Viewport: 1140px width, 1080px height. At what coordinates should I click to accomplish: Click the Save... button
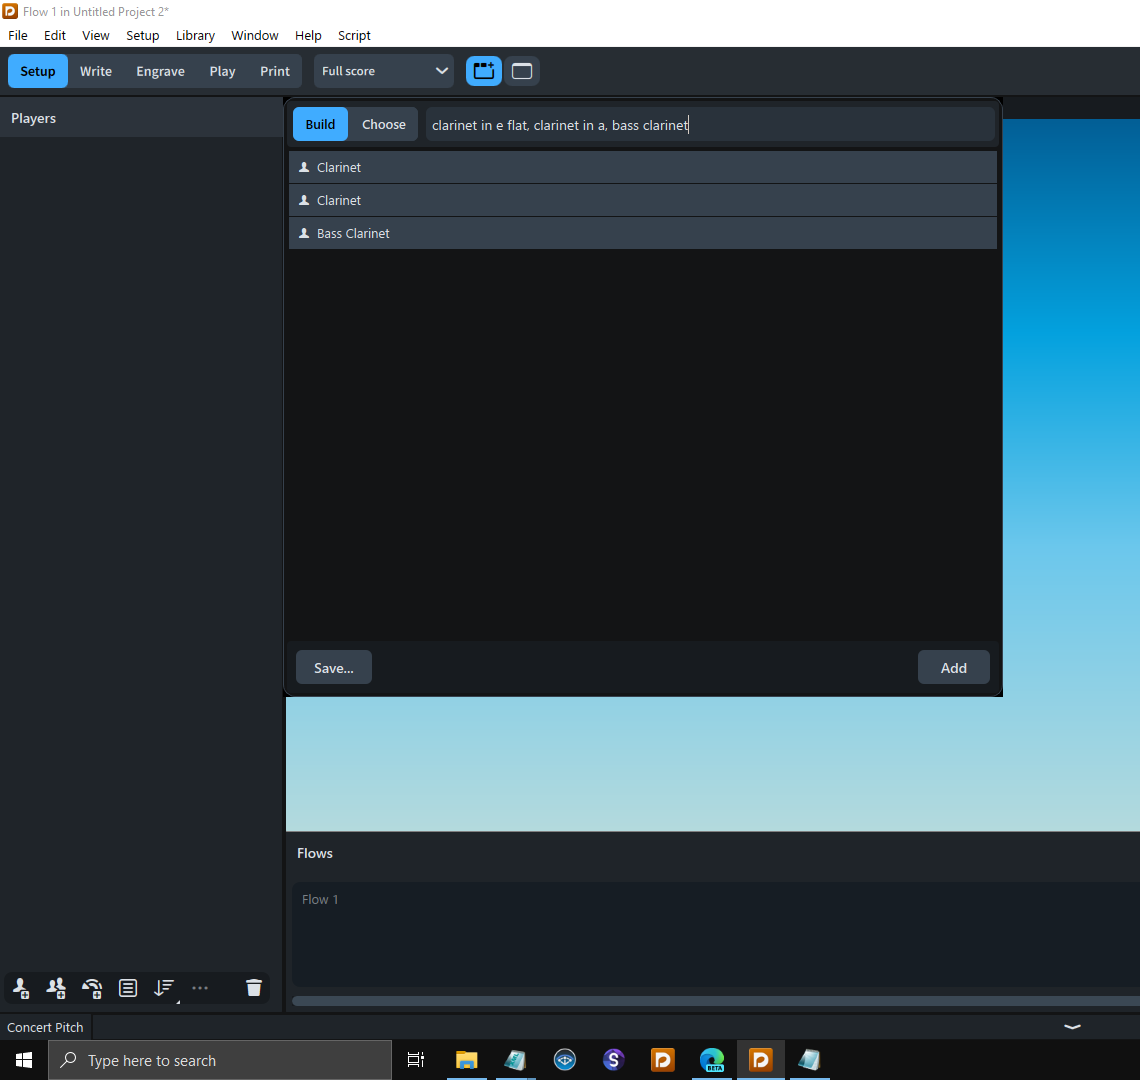tap(334, 668)
